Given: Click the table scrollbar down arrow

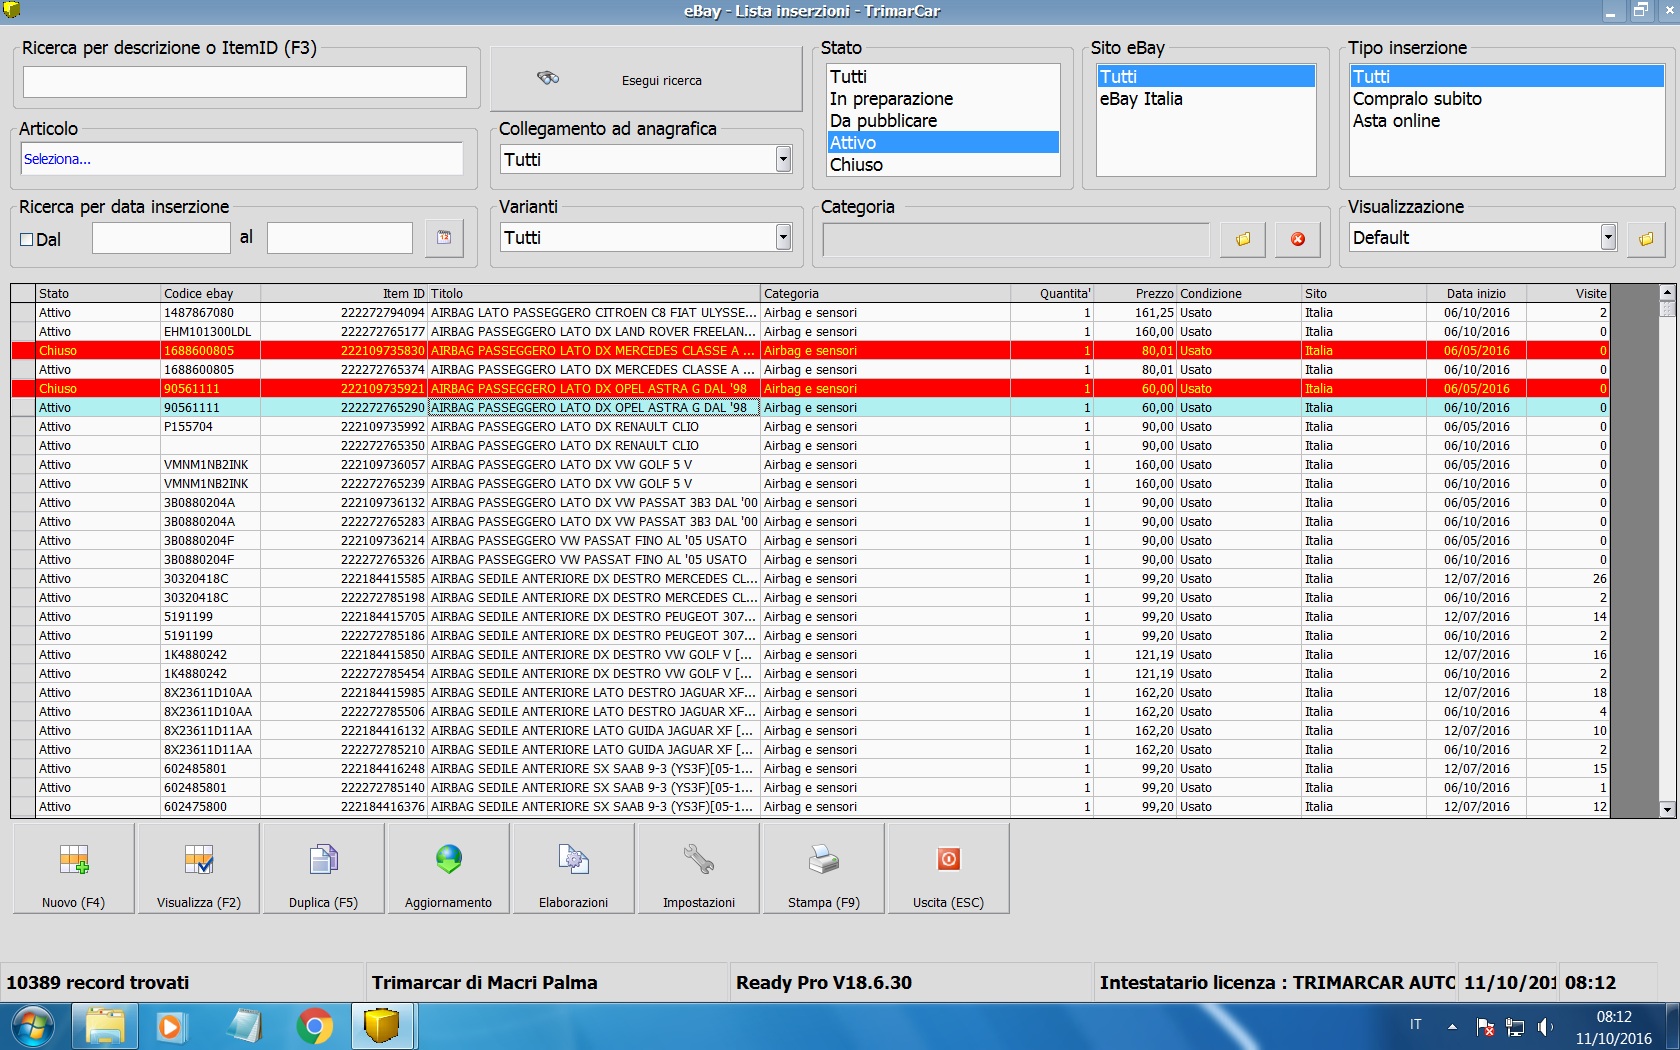Looking at the screenshot, I should (1667, 810).
